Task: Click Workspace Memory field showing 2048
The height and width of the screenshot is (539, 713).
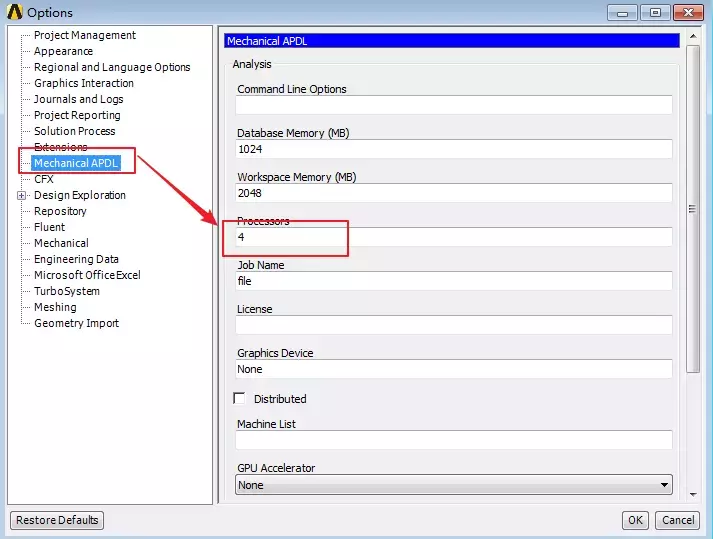Action: click(454, 193)
